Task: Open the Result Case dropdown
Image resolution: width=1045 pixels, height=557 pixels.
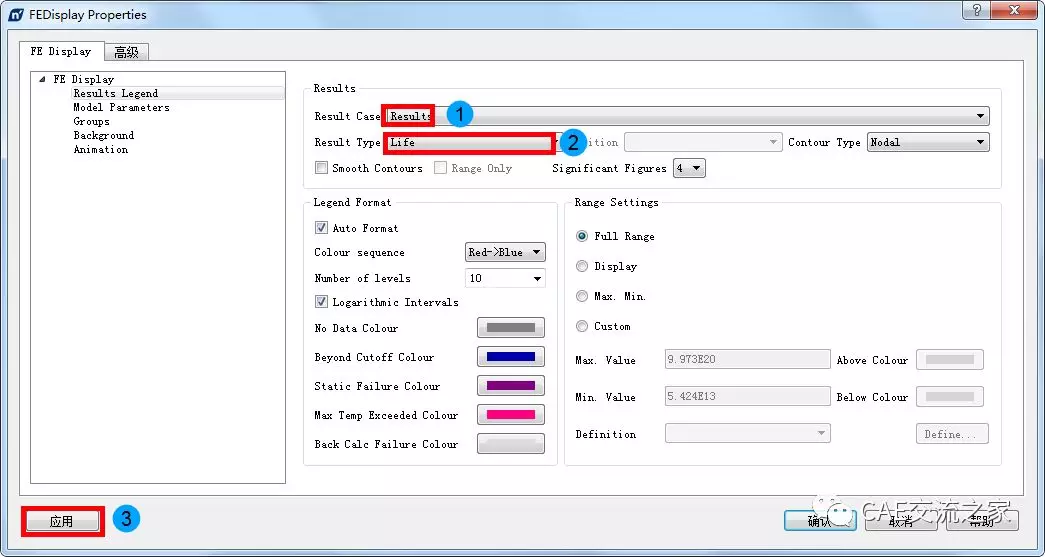Action: click(688, 116)
